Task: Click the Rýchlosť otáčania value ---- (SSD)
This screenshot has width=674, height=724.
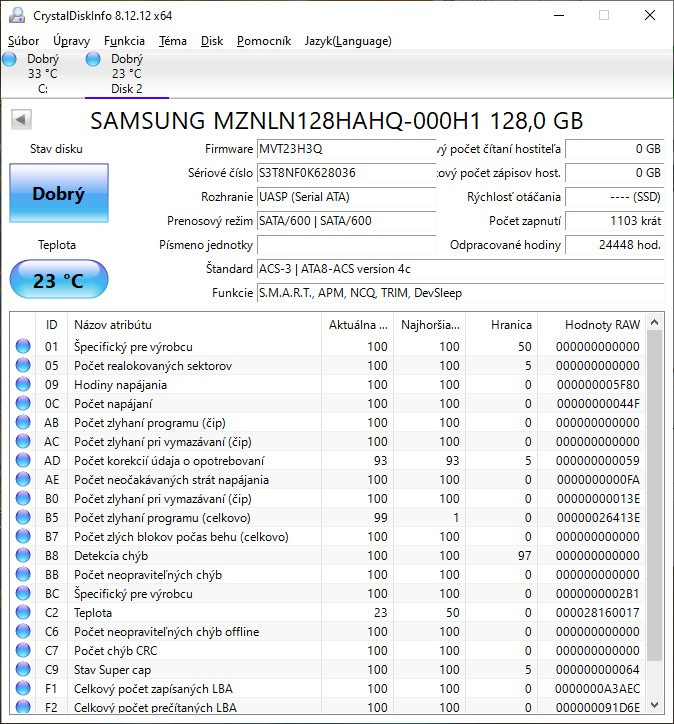Action: pos(614,197)
